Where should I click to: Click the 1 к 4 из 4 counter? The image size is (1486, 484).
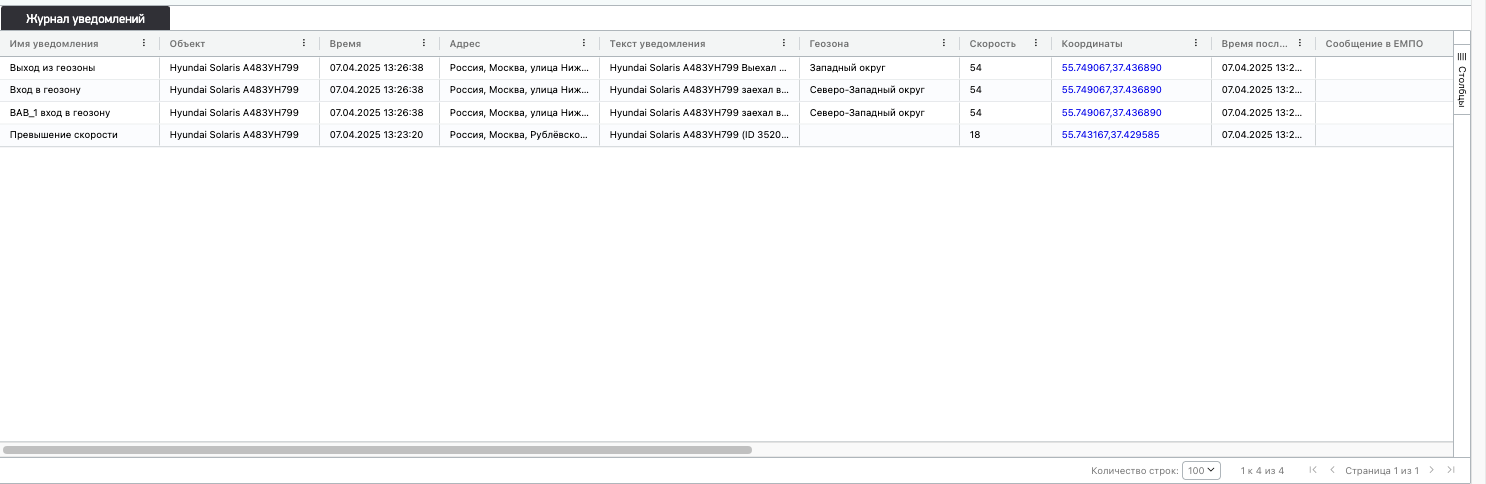tap(1262, 470)
